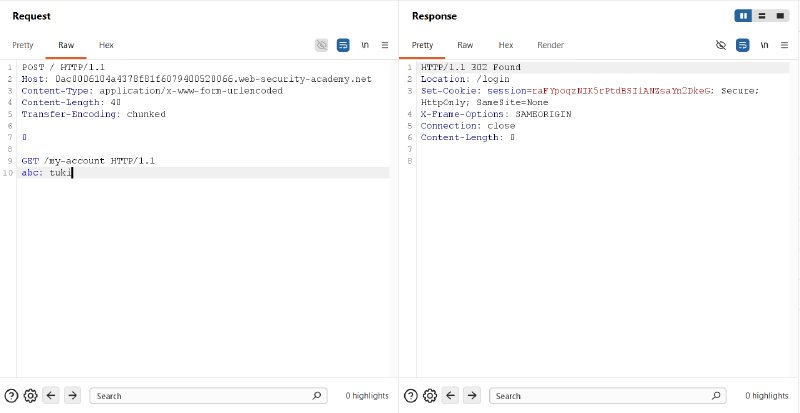The image size is (800, 413).
Task: Click the 'abc: tuki' line
Action: 47,173
